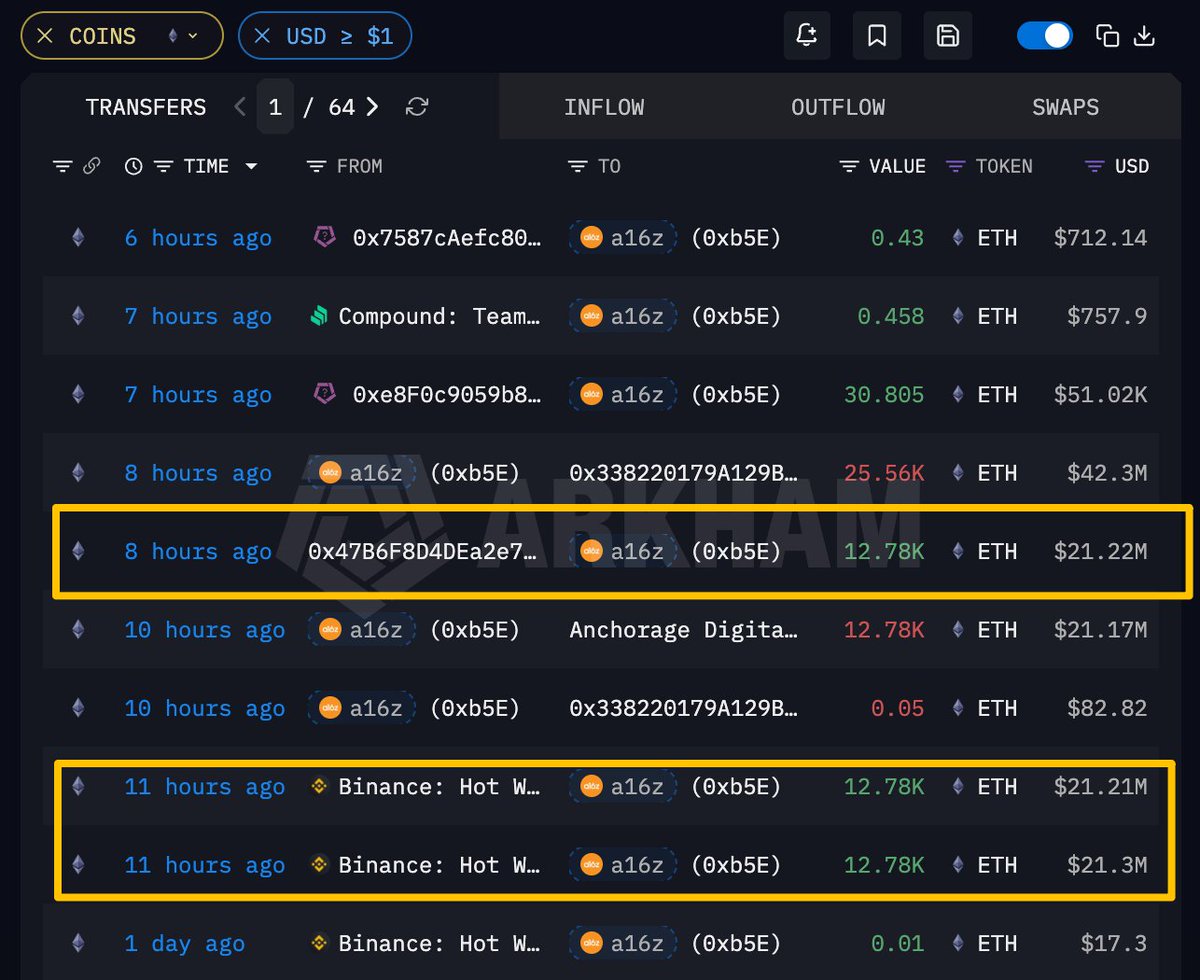The height and width of the screenshot is (980, 1200).
Task: Sort by TIME dropdown arrow
Action: (x=251, y=166)
